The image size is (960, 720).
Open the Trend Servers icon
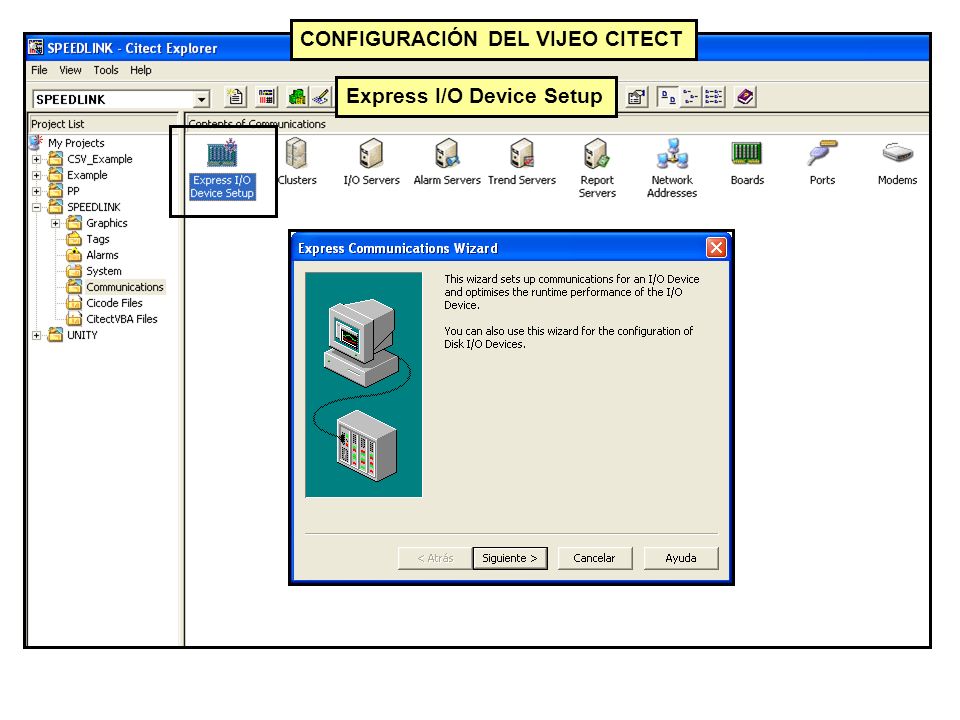[522, 162]
